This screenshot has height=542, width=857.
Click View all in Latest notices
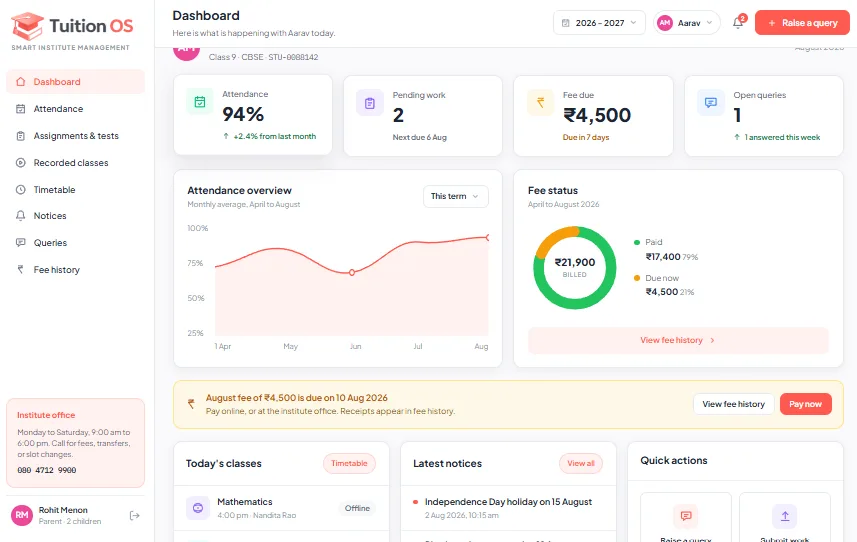coord(580,463)
